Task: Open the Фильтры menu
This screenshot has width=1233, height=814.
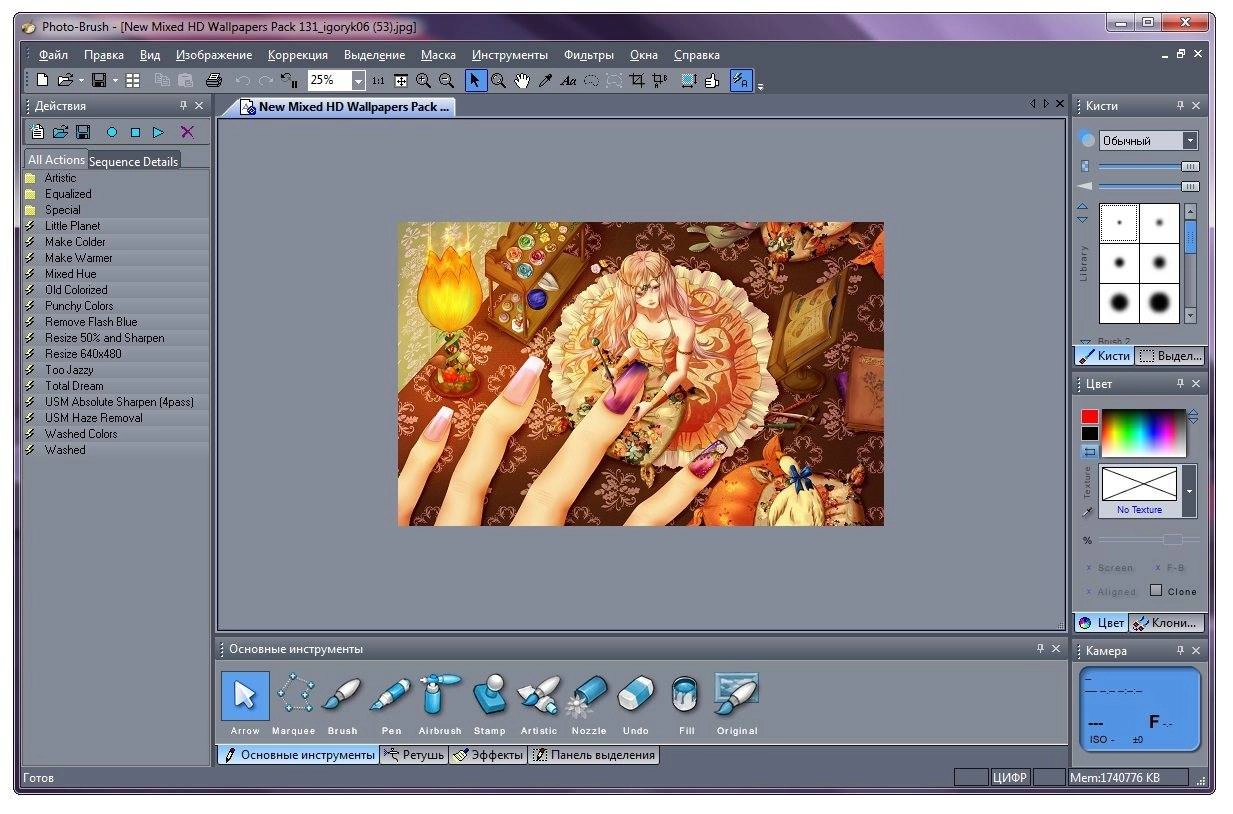Action: 589,55
